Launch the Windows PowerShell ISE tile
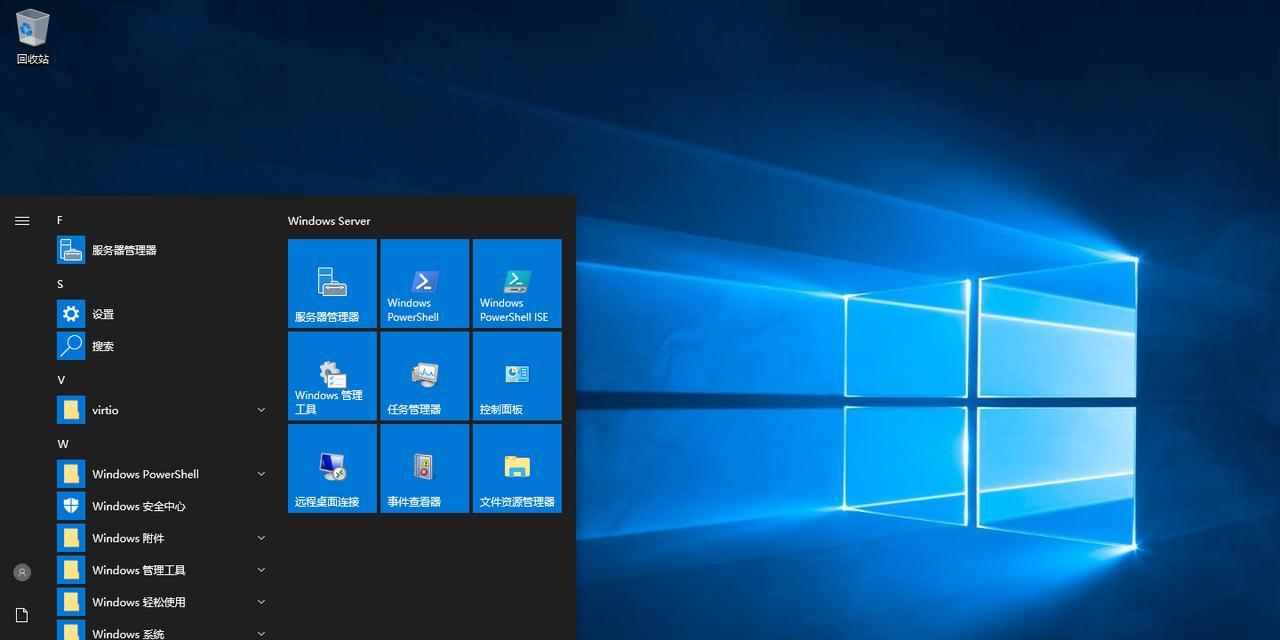Screen dimensions: 1280x640 point(517,283)
